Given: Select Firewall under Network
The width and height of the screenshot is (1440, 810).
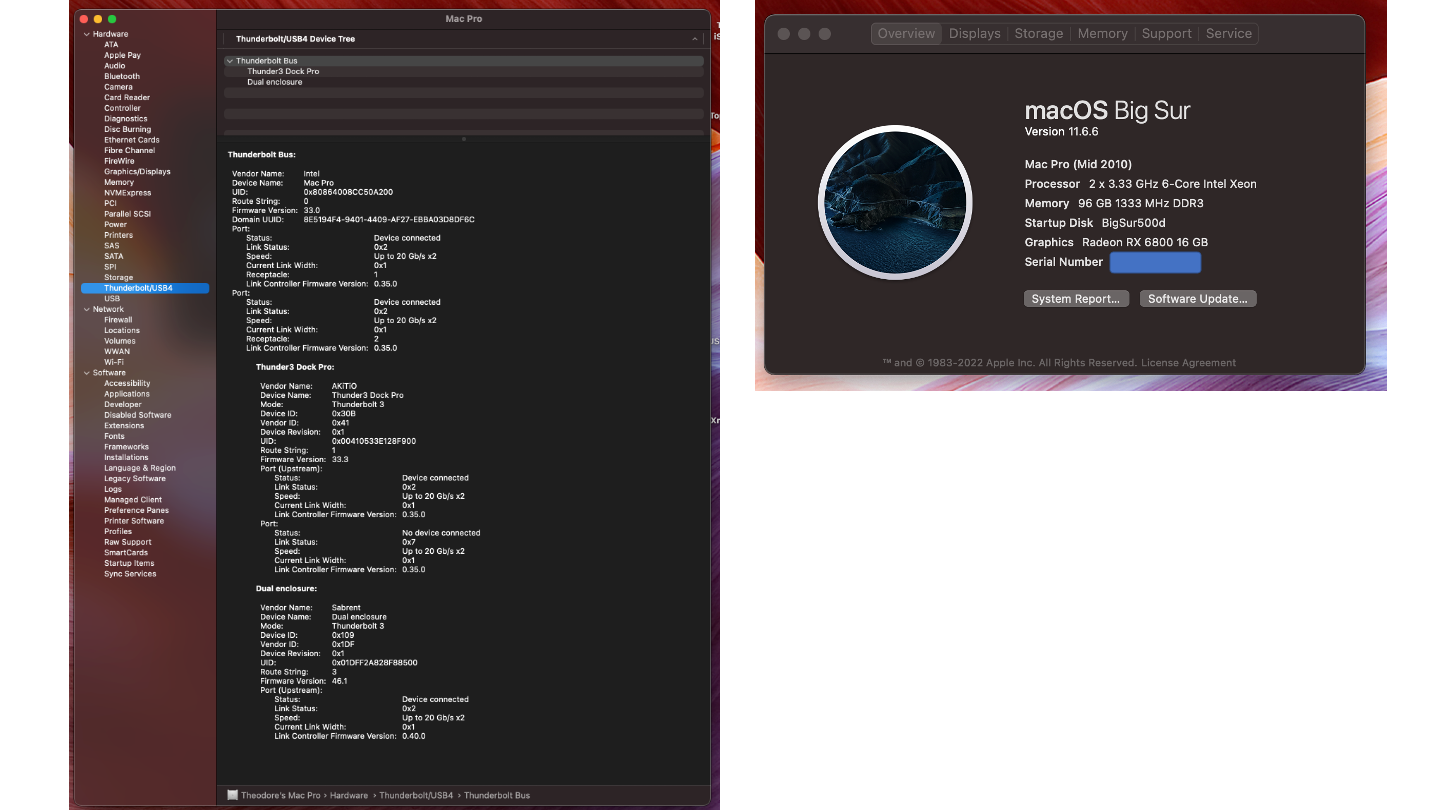Looking at the screenshot, I should (118, 320).
